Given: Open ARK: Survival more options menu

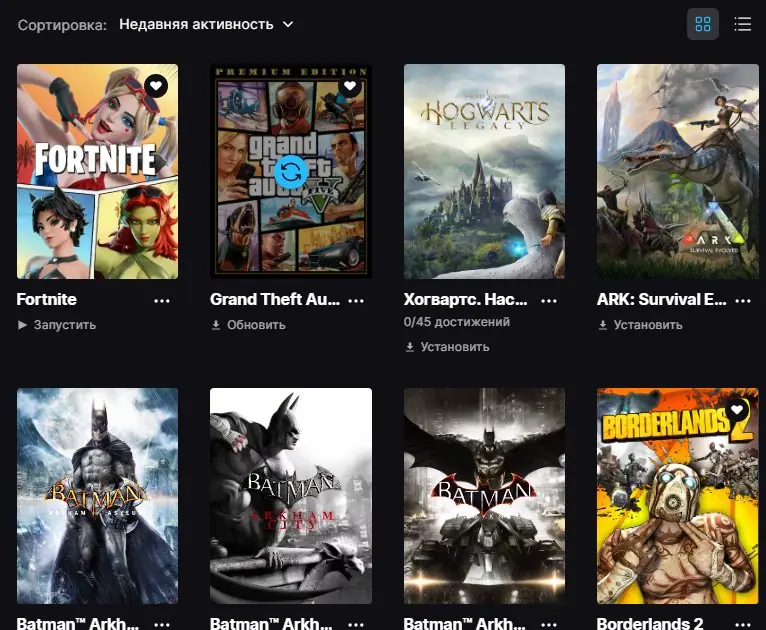Looking at the screenshot, I should click(x=743, y=300).
